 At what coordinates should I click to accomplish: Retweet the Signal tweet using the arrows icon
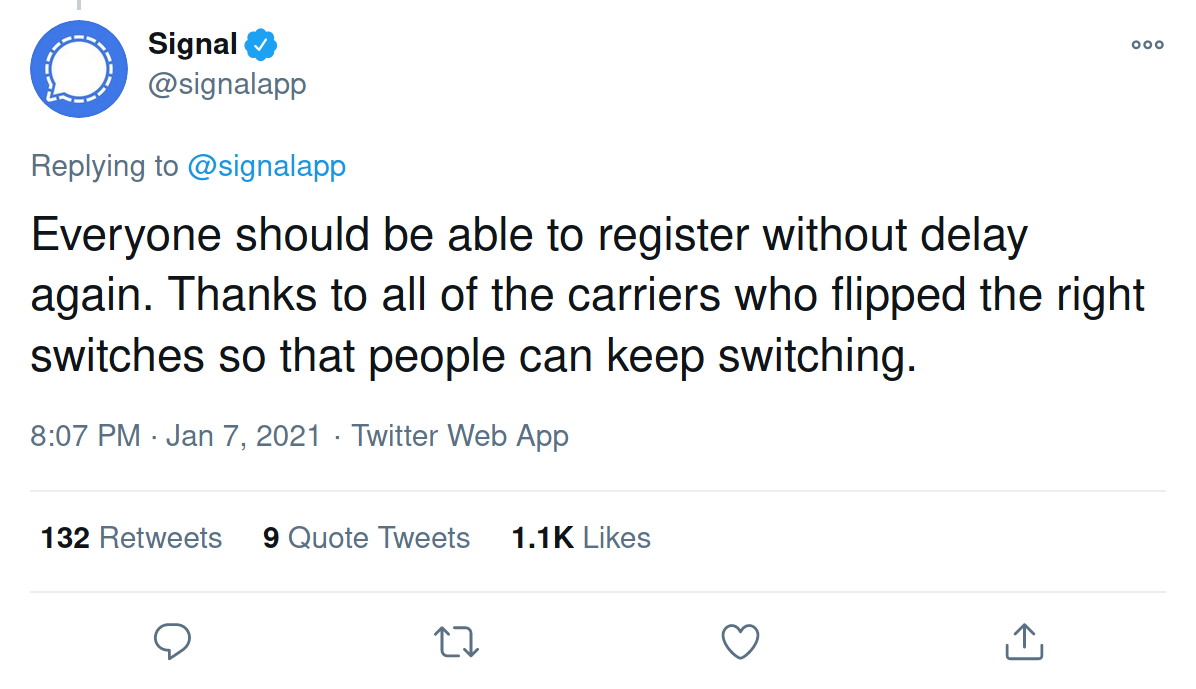[458, 641]
